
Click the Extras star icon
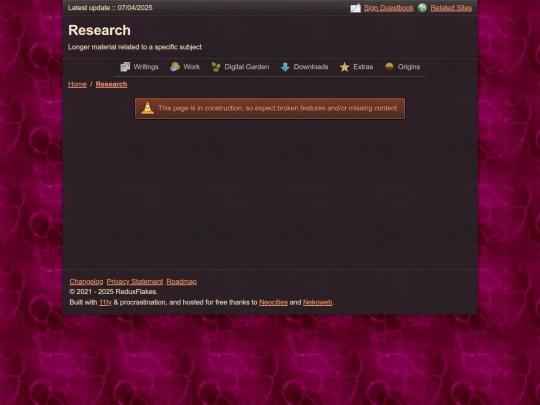point(344,67)
